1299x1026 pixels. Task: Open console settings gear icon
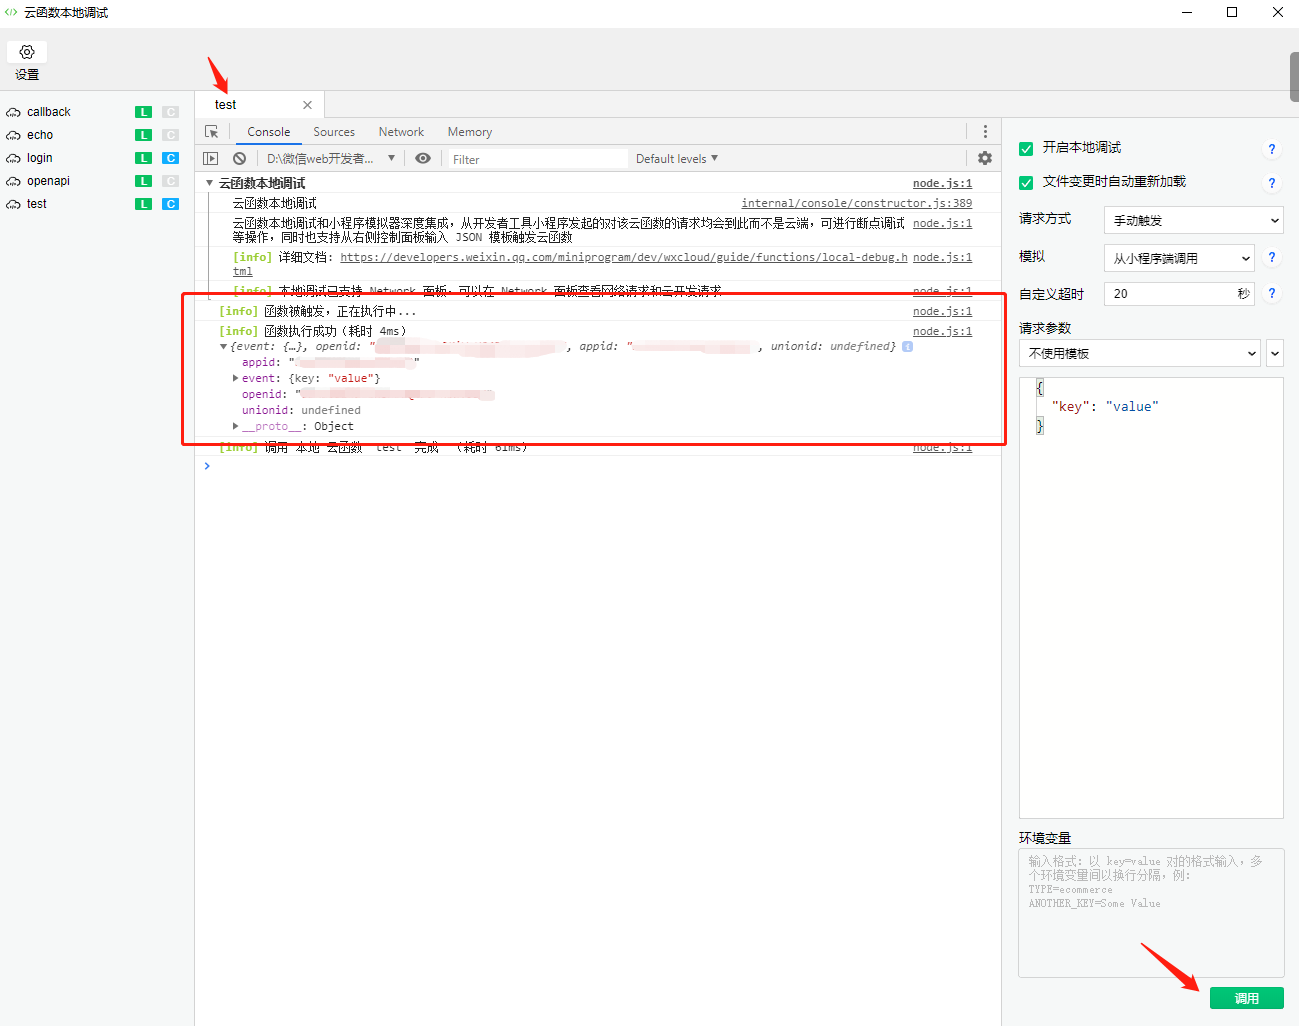pyautogui.click(x=985, y=158)
